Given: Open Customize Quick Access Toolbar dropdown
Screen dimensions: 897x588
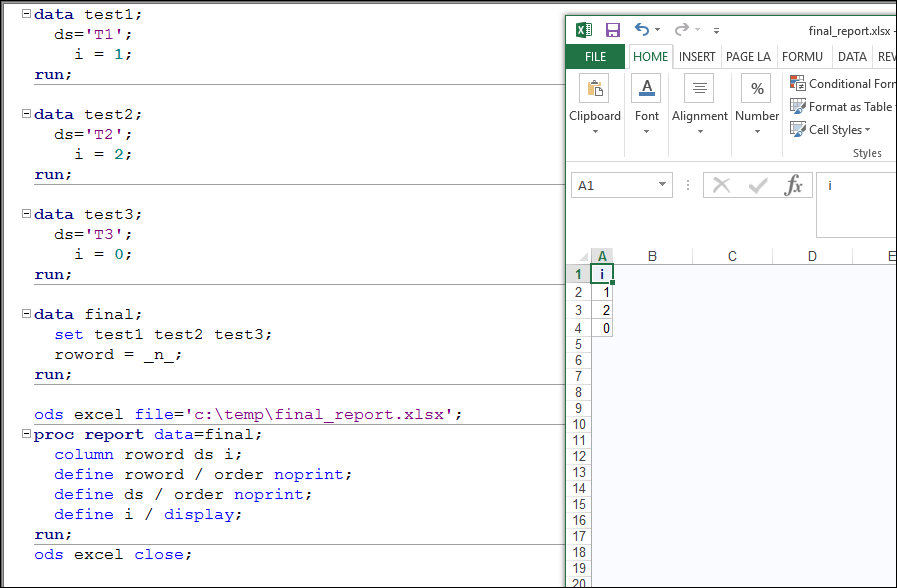Looking at the screenshot, I should [716, 31].
